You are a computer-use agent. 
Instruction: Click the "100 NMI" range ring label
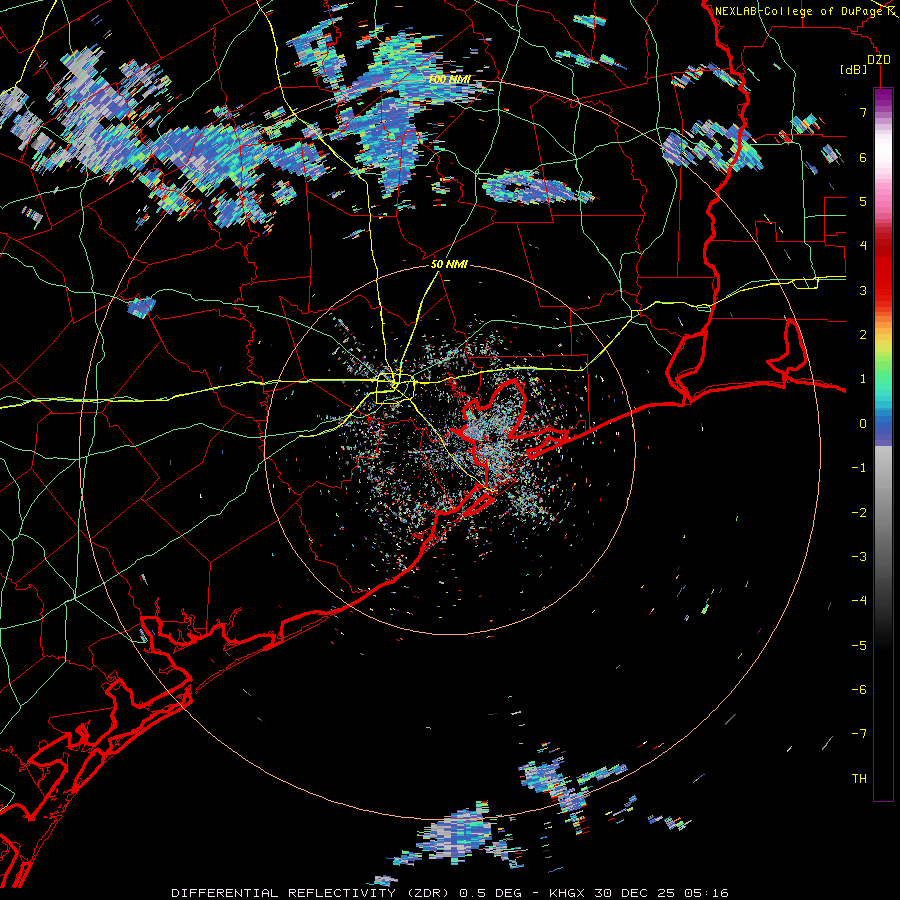tap(448, 79)
